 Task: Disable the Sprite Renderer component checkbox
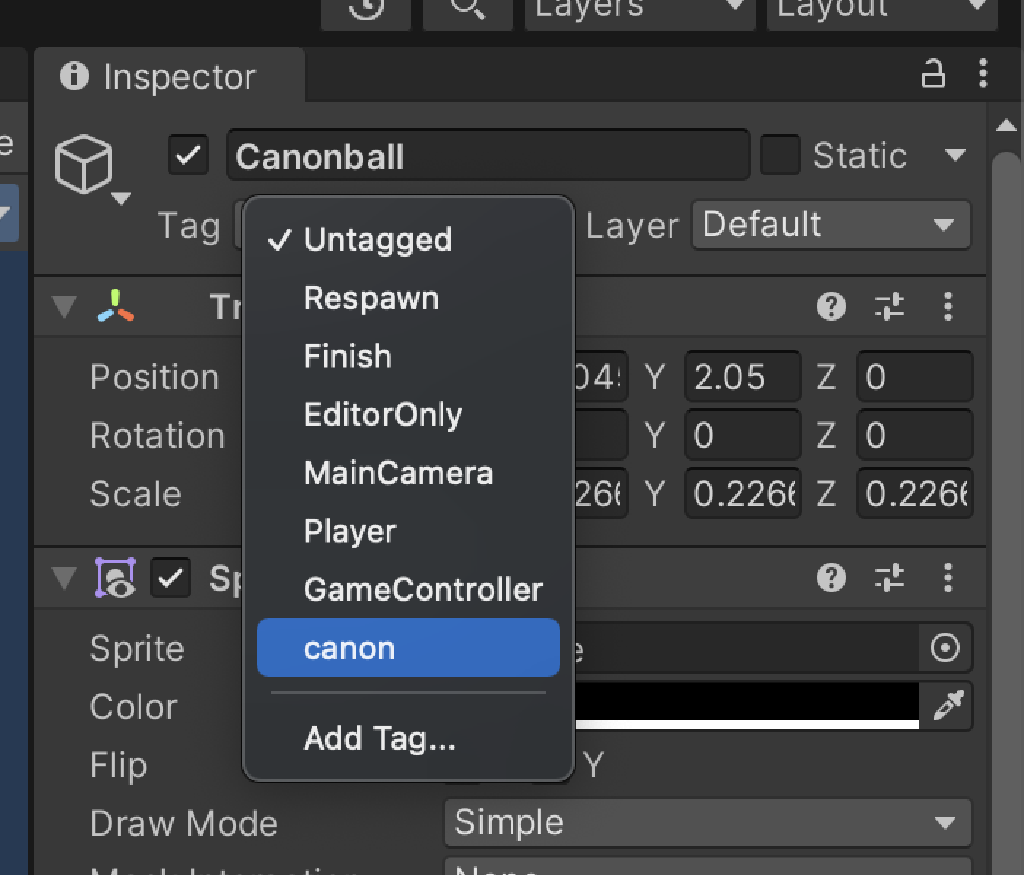click(170, 578)
